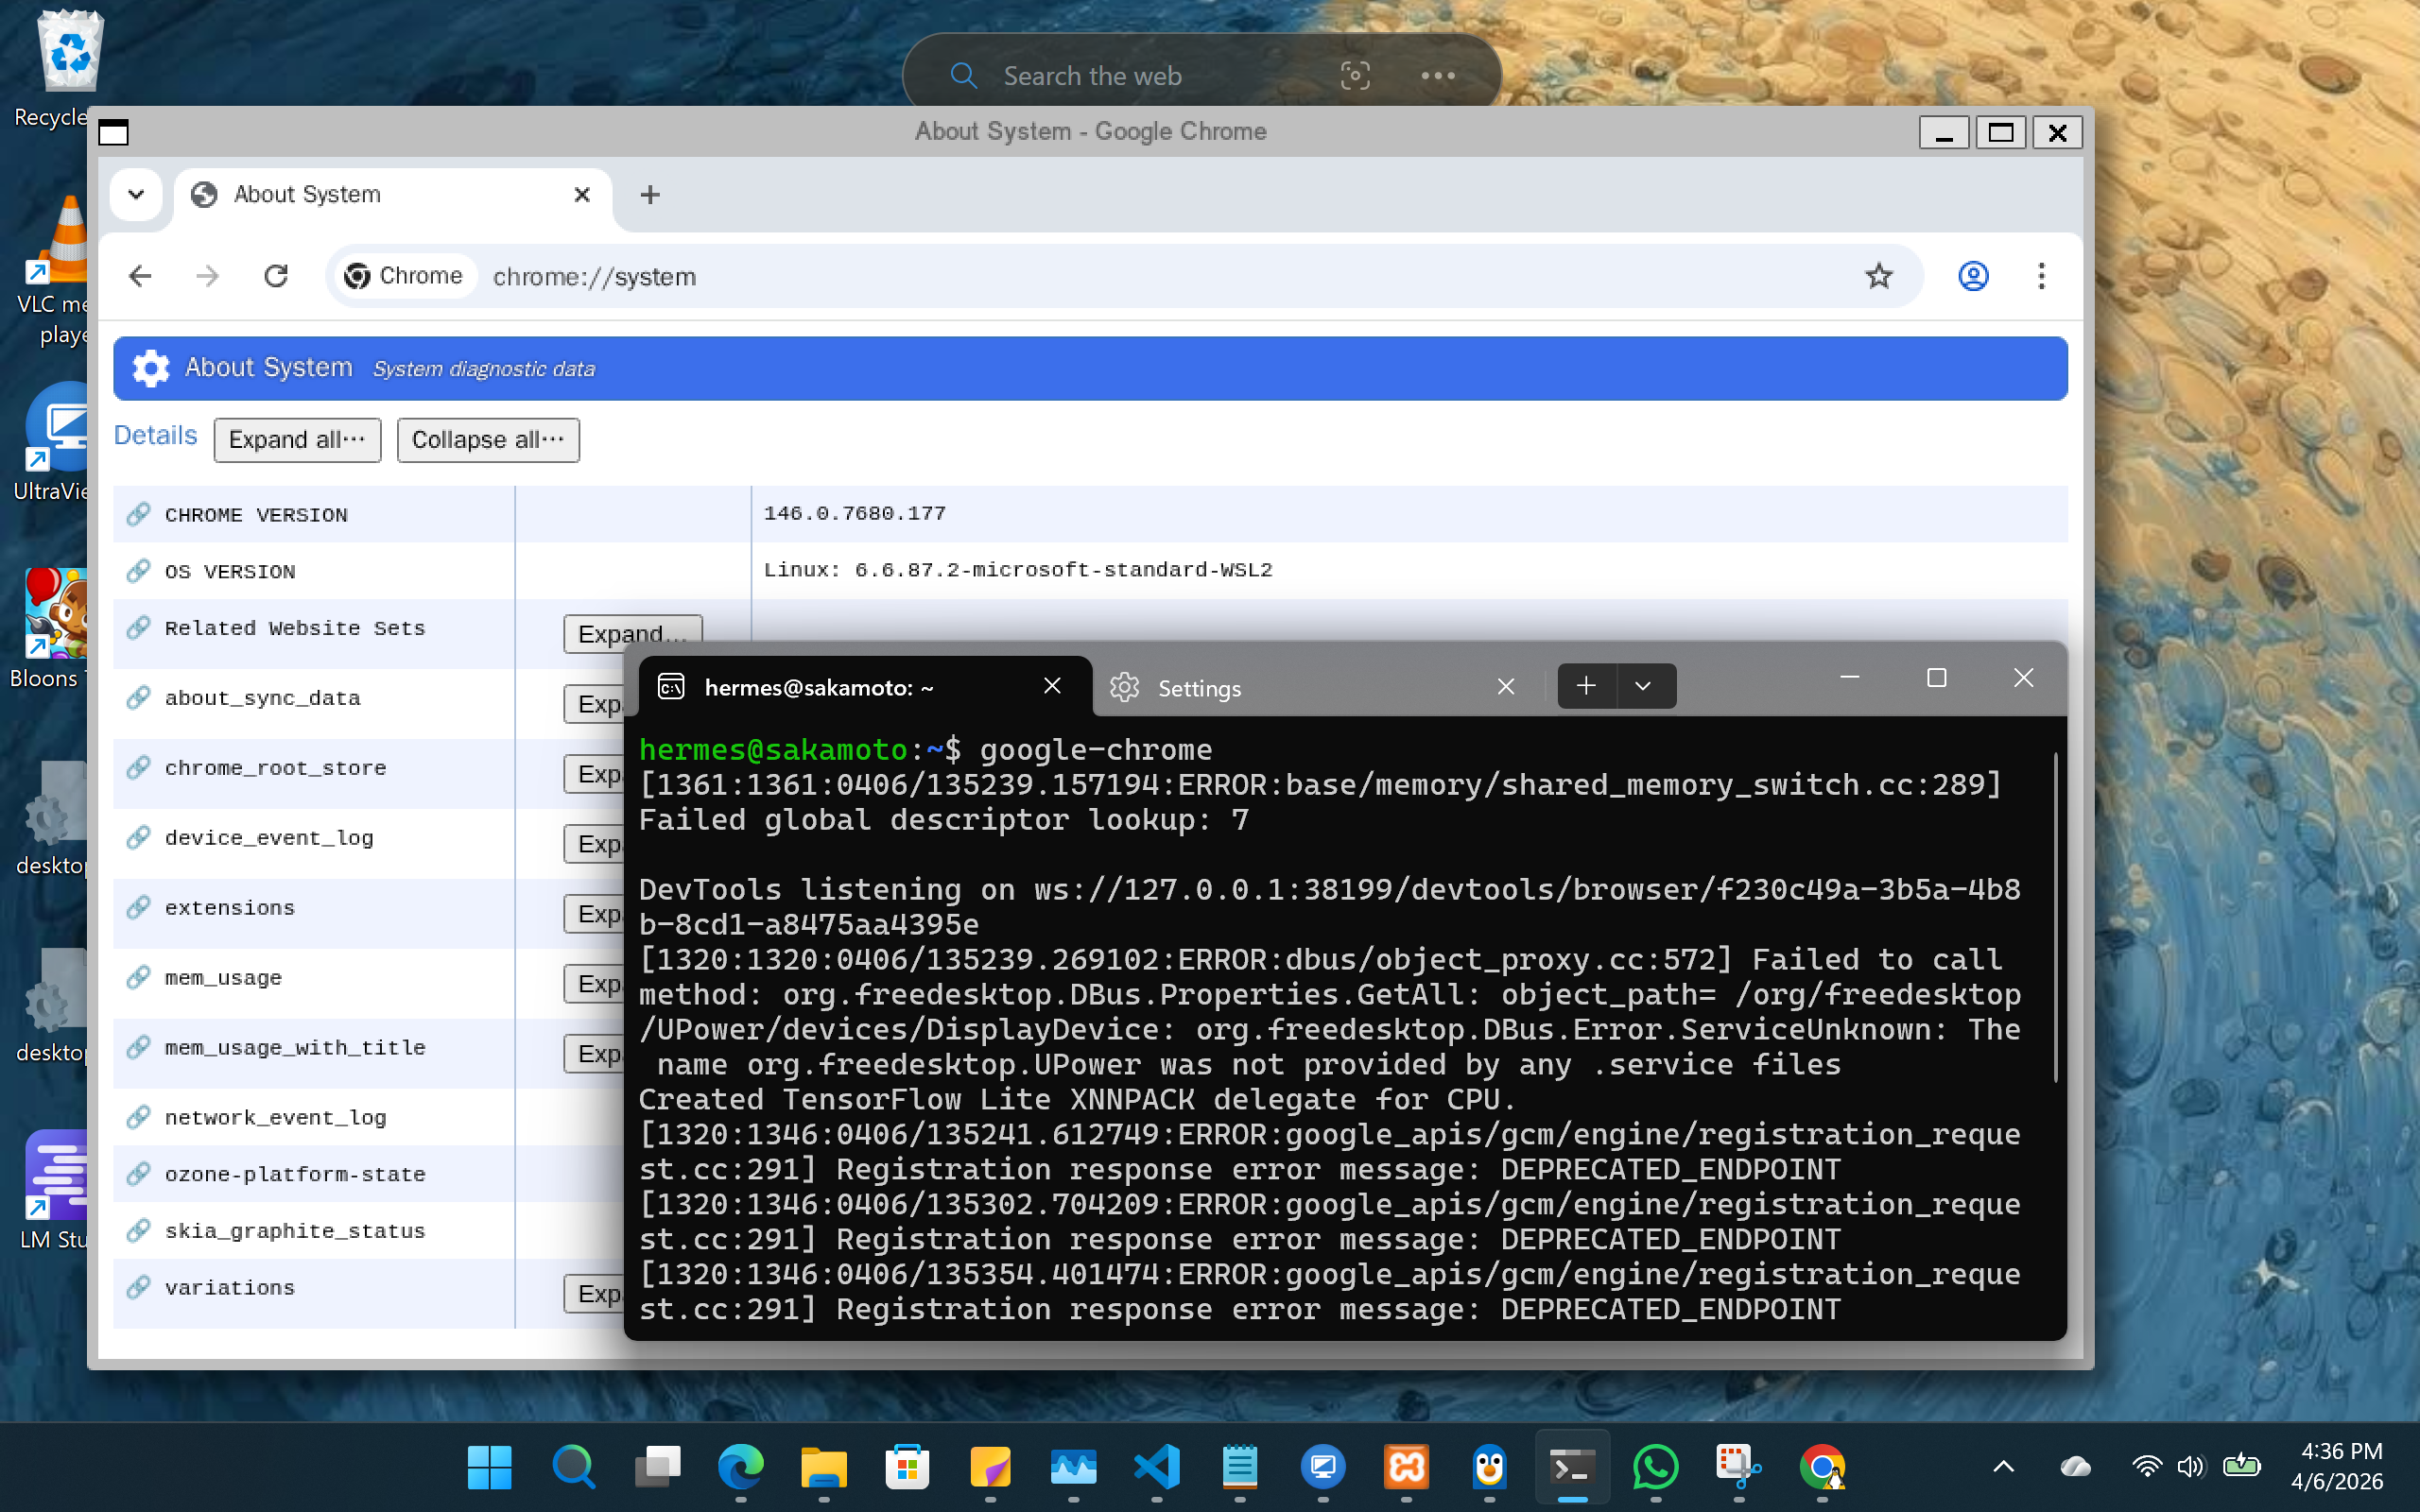2420x1512 pixels.
Task: Open Visual Studio Code from the taskbar
Action: [x=1157, y=1468]
